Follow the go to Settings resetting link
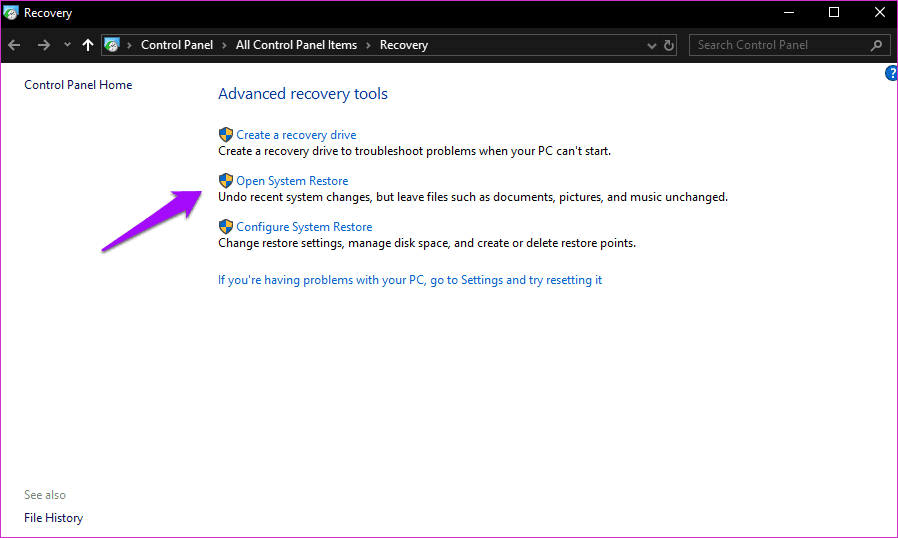This screenshot has width=898, height=538. coord(410,280)
